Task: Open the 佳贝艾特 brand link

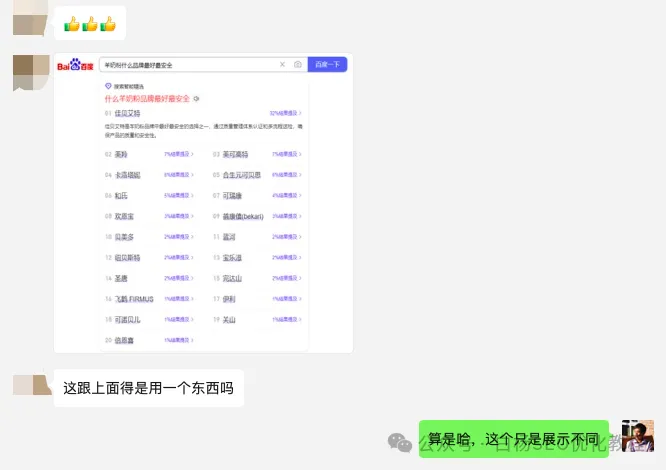Action: click(129, 114)
